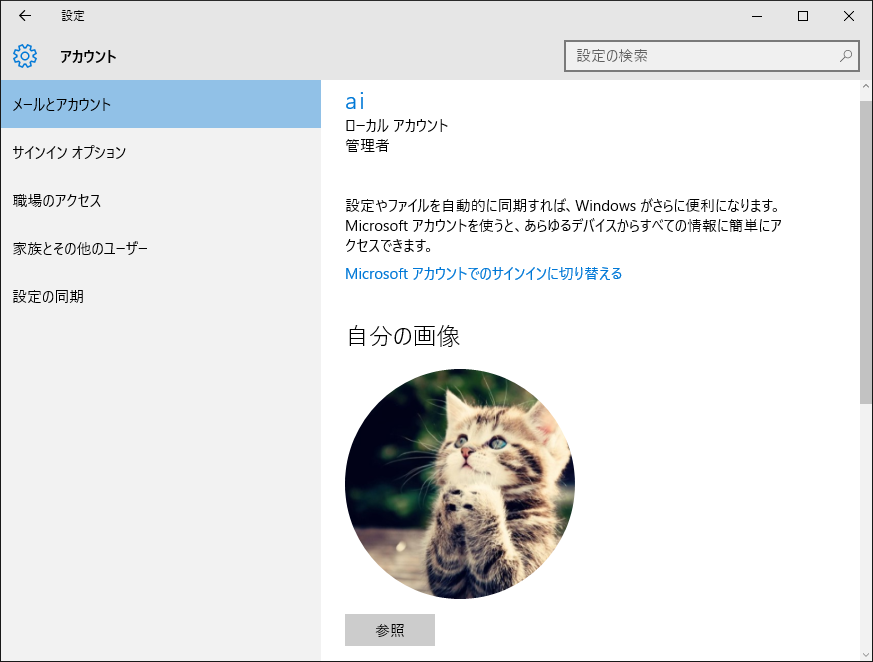Viewport: 873px width, 662px height.
Task: Maximize the 設定 window
Action: pyautogui.click(x=803, y=16)
